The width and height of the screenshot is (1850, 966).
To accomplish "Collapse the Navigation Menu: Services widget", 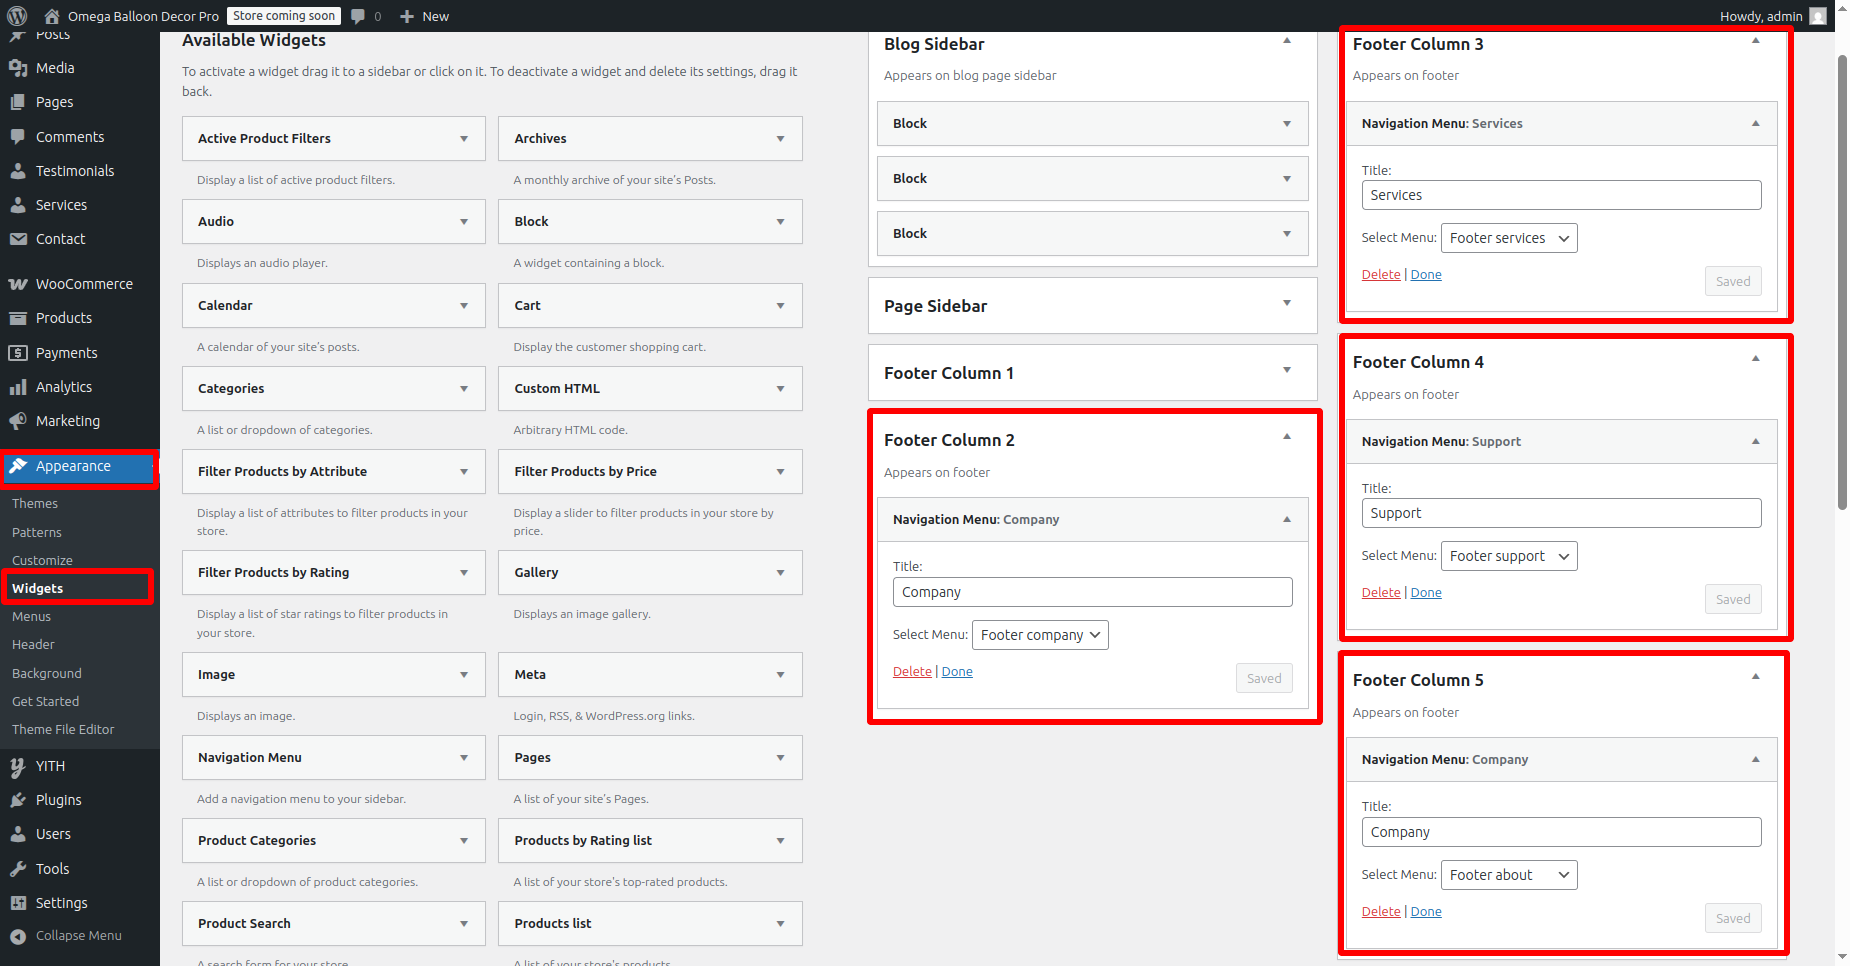I will 1755,123.
